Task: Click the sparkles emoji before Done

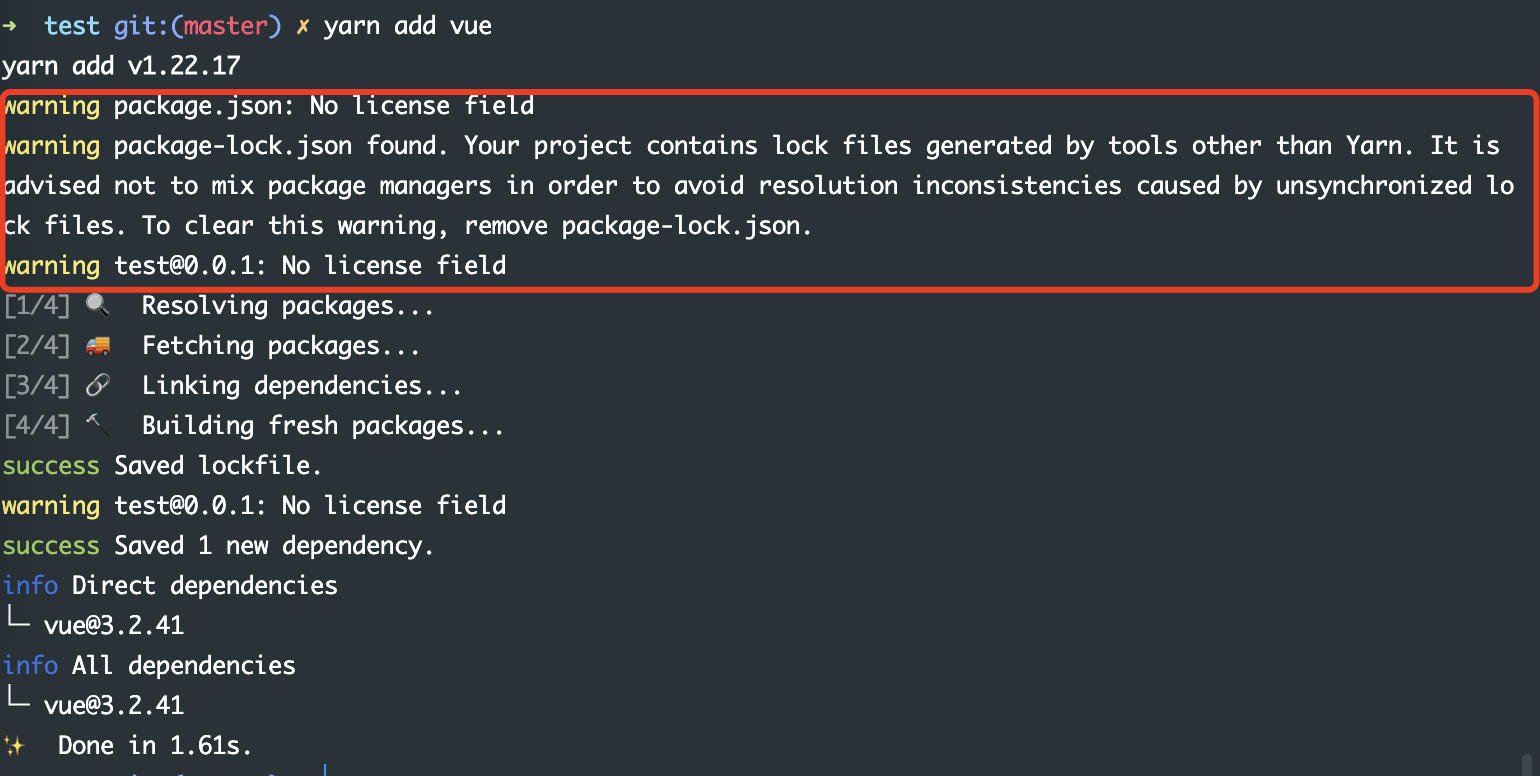Action: coord(13,745)
